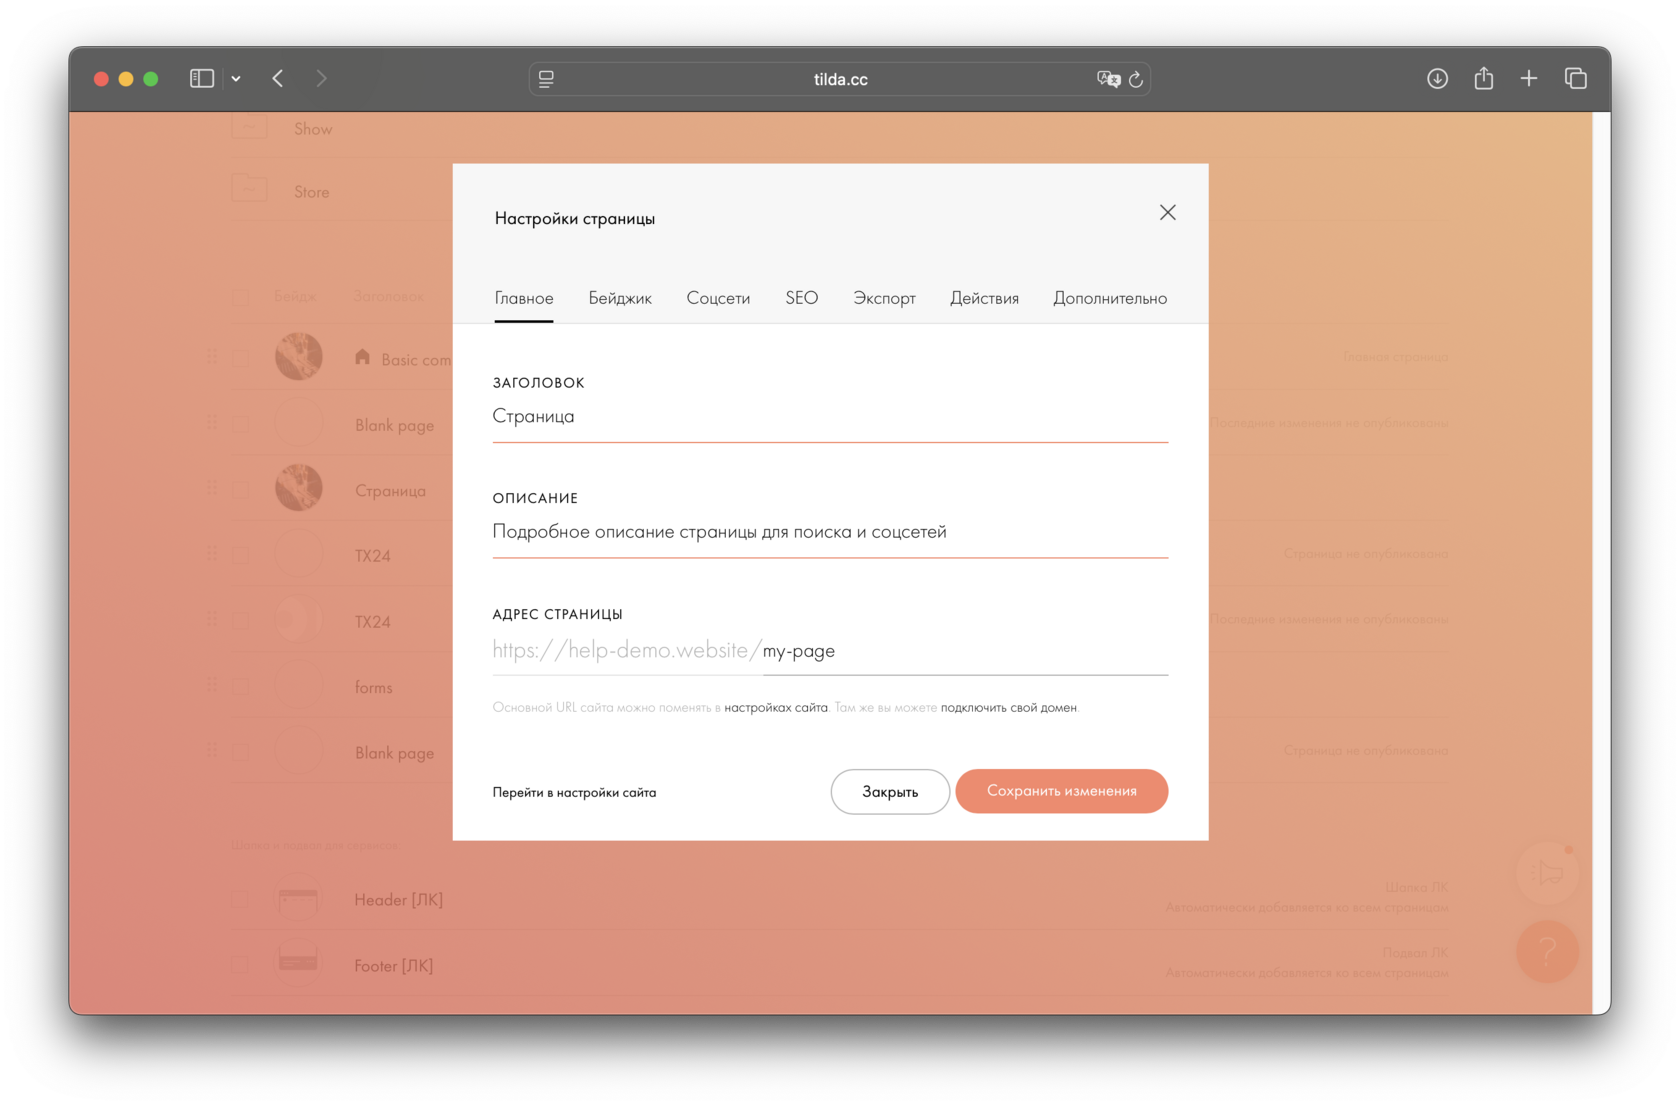
Task: Click the question mark help button
Action: coord(1547,951)
